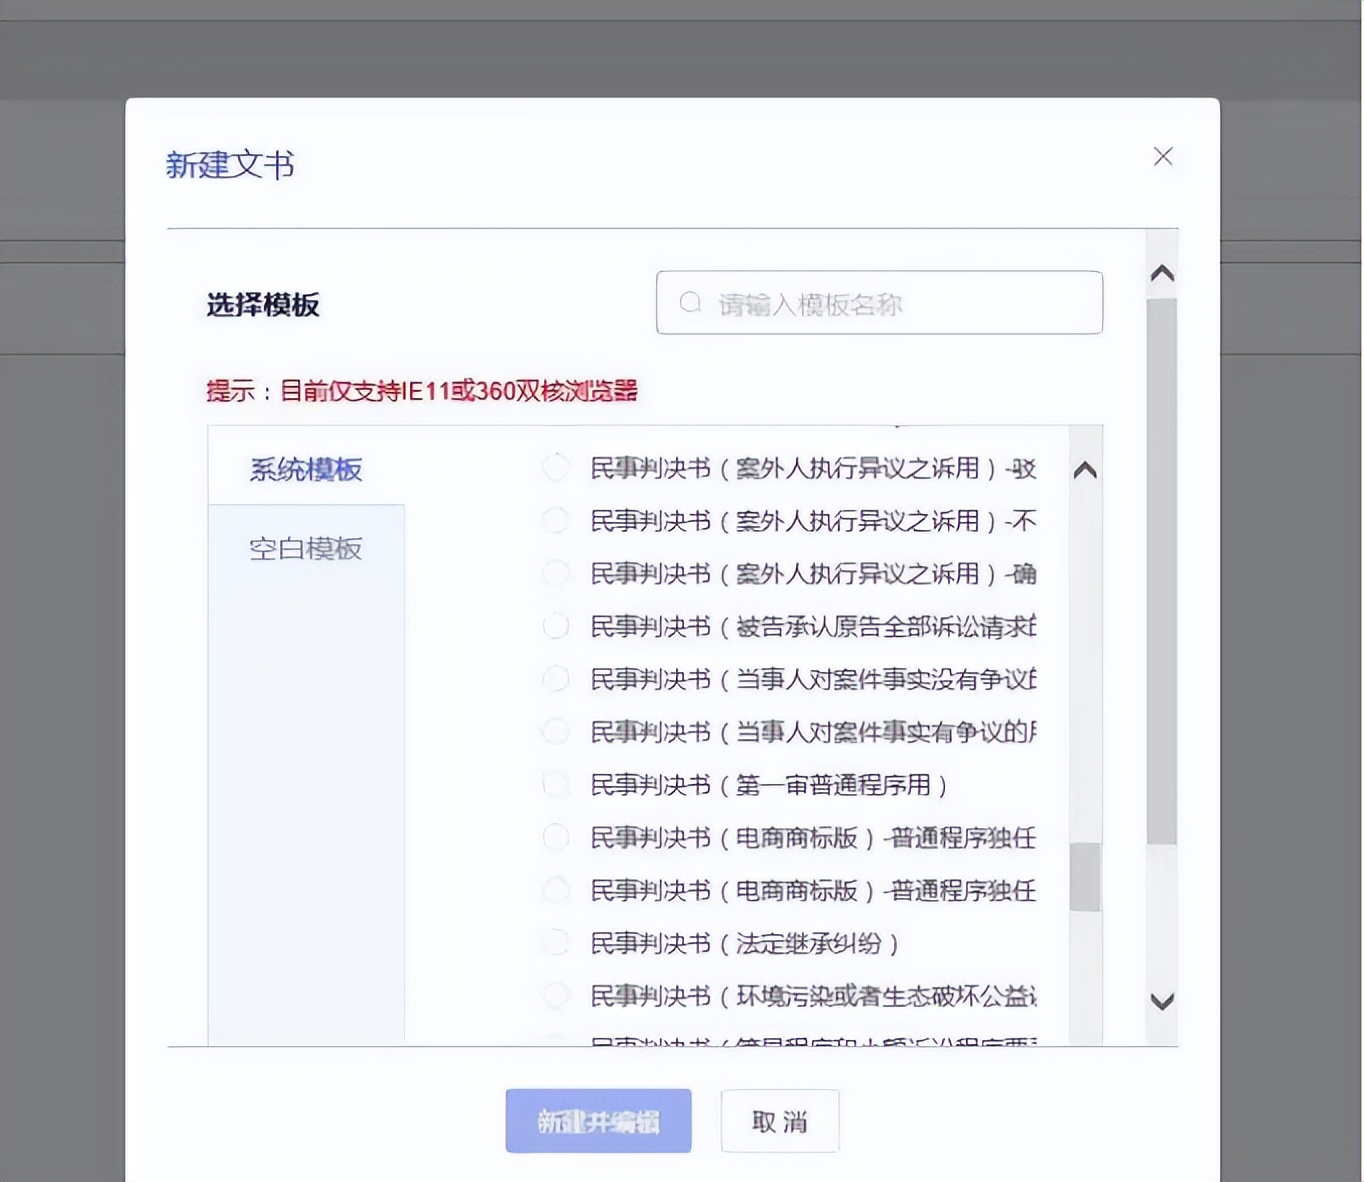Select radio for 民事判决书（被告承认原告全部诉讼请求）

pyautogui.click(x=556, y=626)
